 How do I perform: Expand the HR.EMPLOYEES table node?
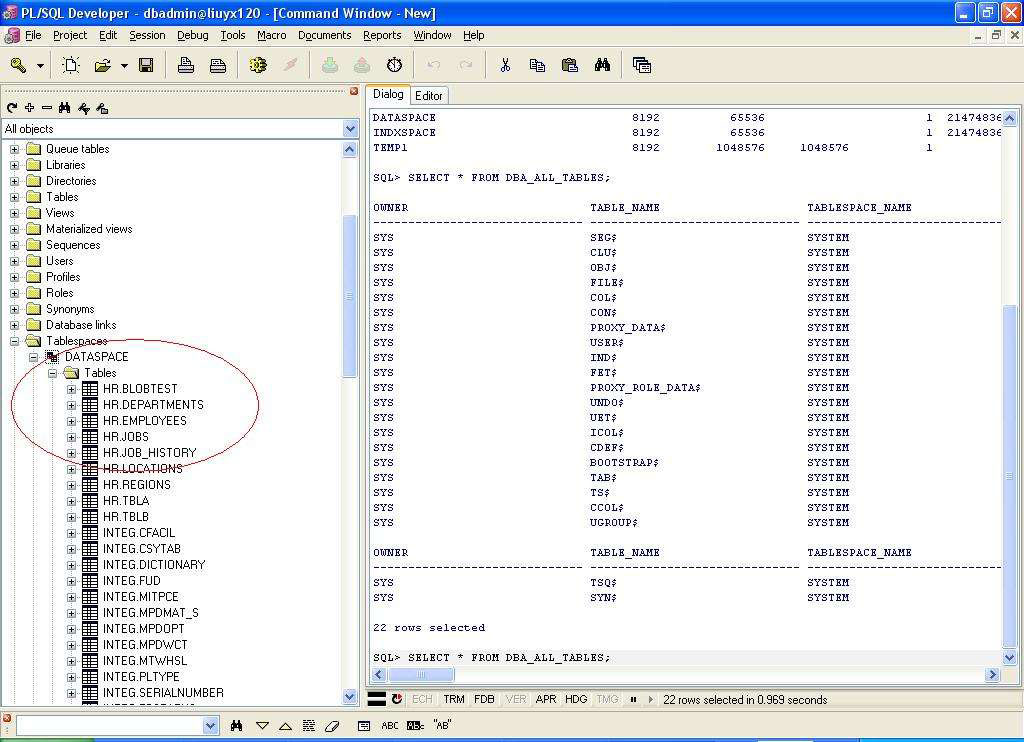(70, 421)
